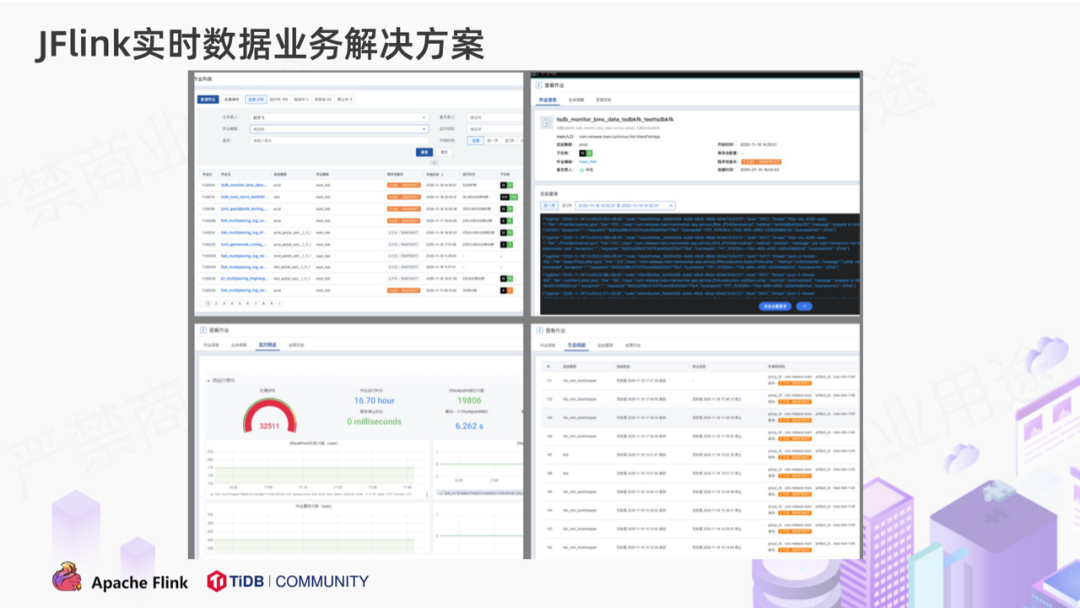Click the orange SNAPSHOT version badge in job details
Screen dimensions: 1080x608
[761, 162]
